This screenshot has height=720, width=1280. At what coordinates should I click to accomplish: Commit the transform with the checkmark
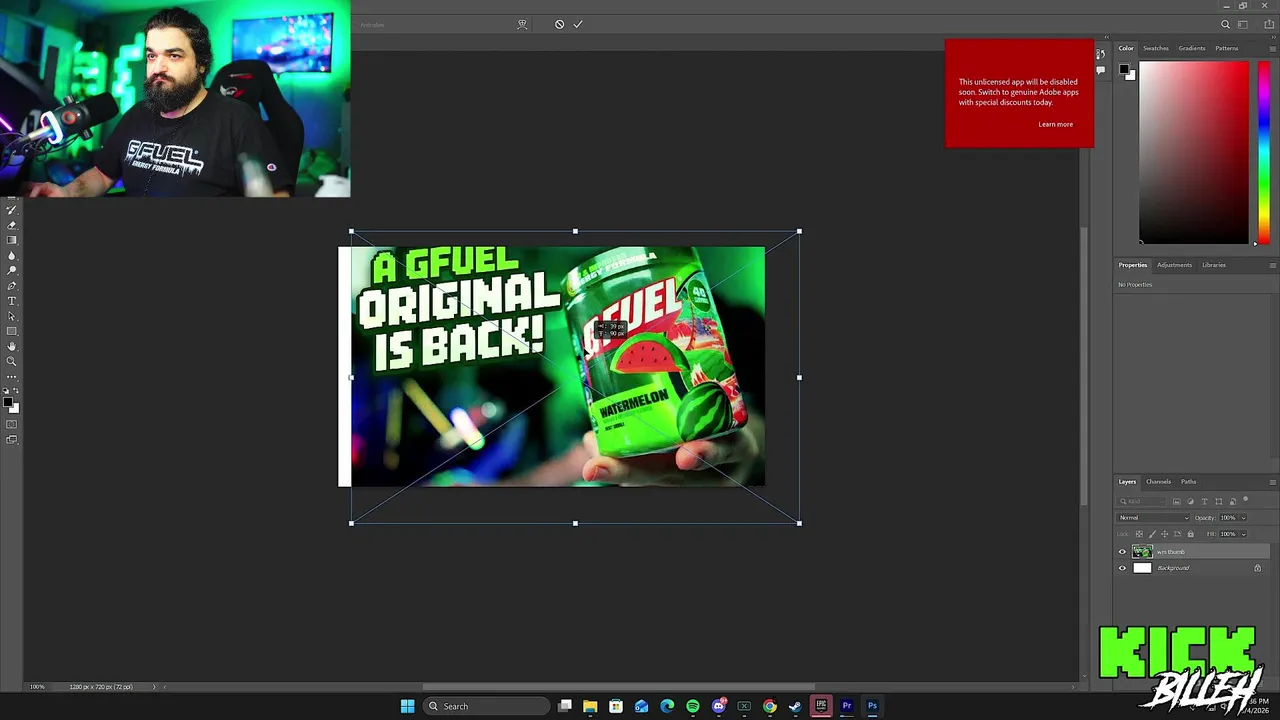578,24
